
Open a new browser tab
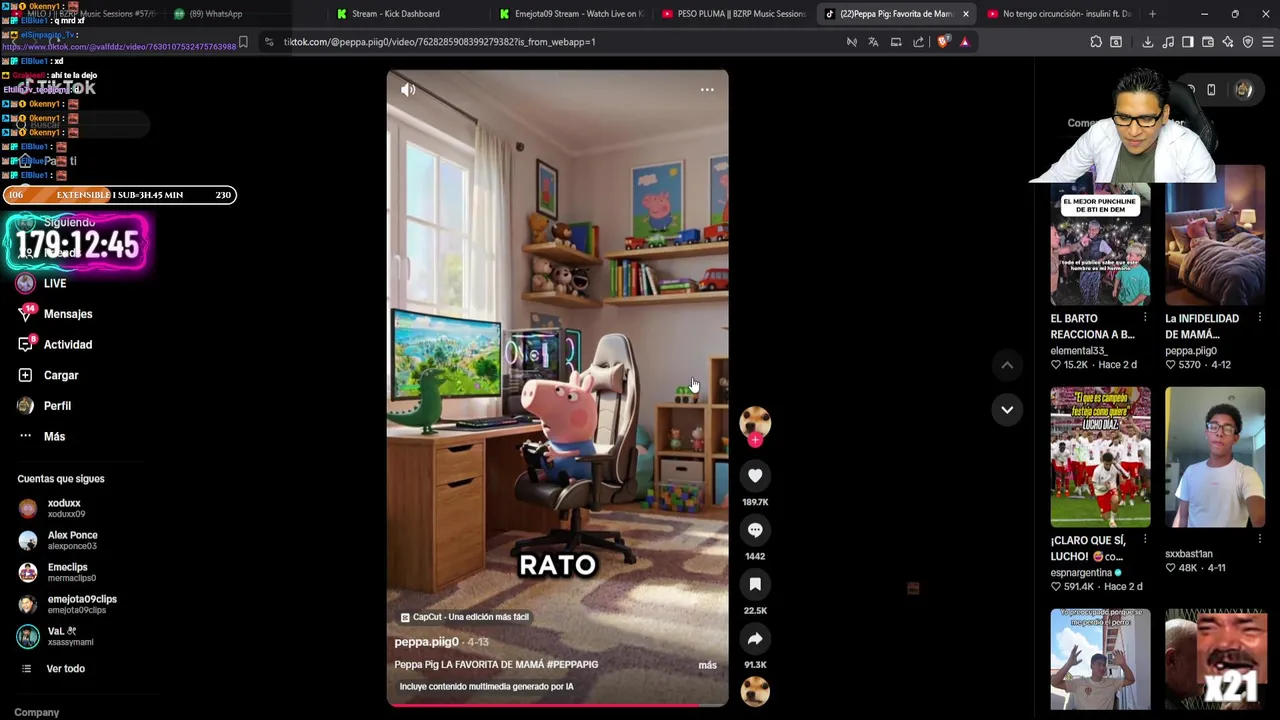[x=1152, y=14]
